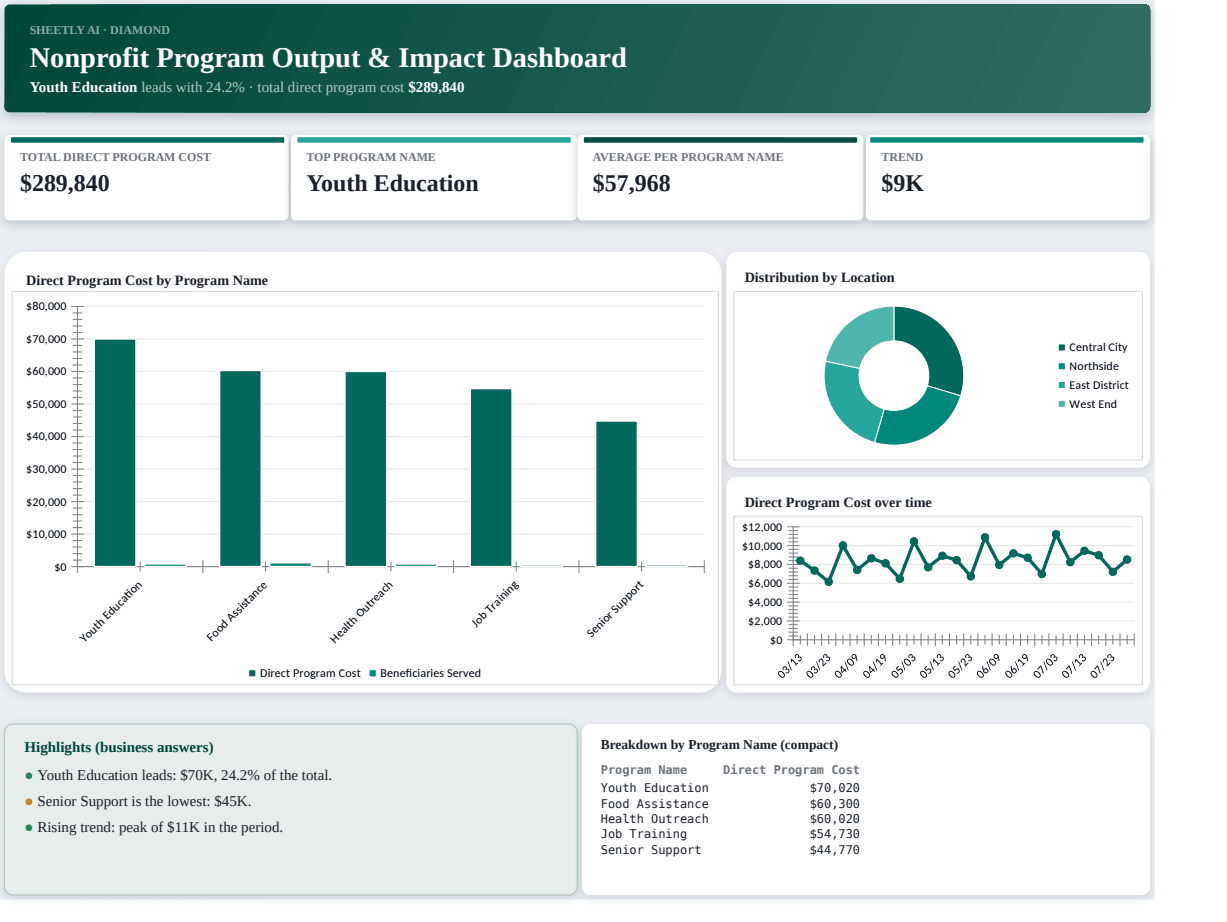Image resolution: width=1227 pixels, height=922 pixels.
Task: Click the $70,020 cell in breakdown table
Action: [835, 788]
